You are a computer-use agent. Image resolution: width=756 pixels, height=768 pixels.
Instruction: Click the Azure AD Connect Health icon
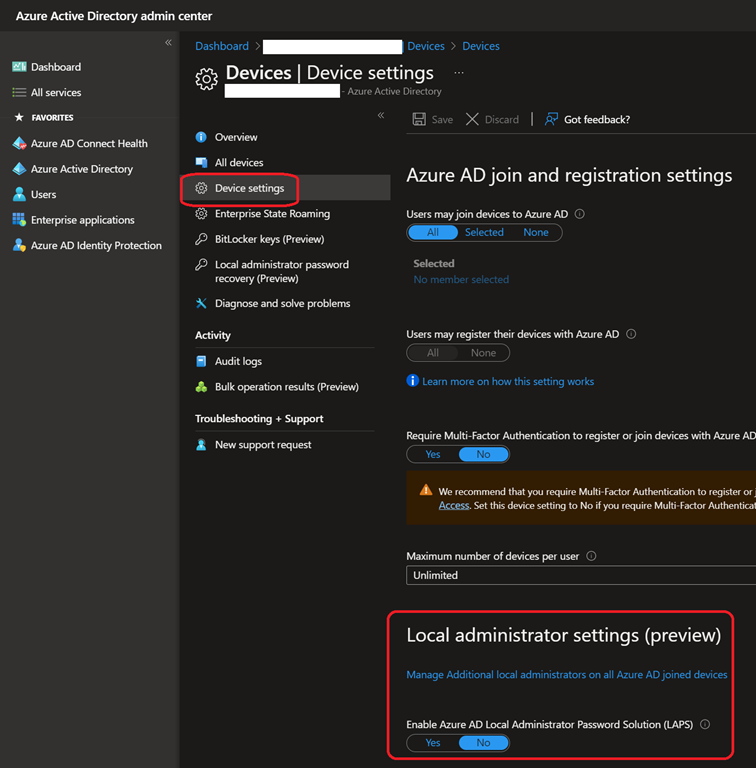pyautogui.click(x=19, y=144)
